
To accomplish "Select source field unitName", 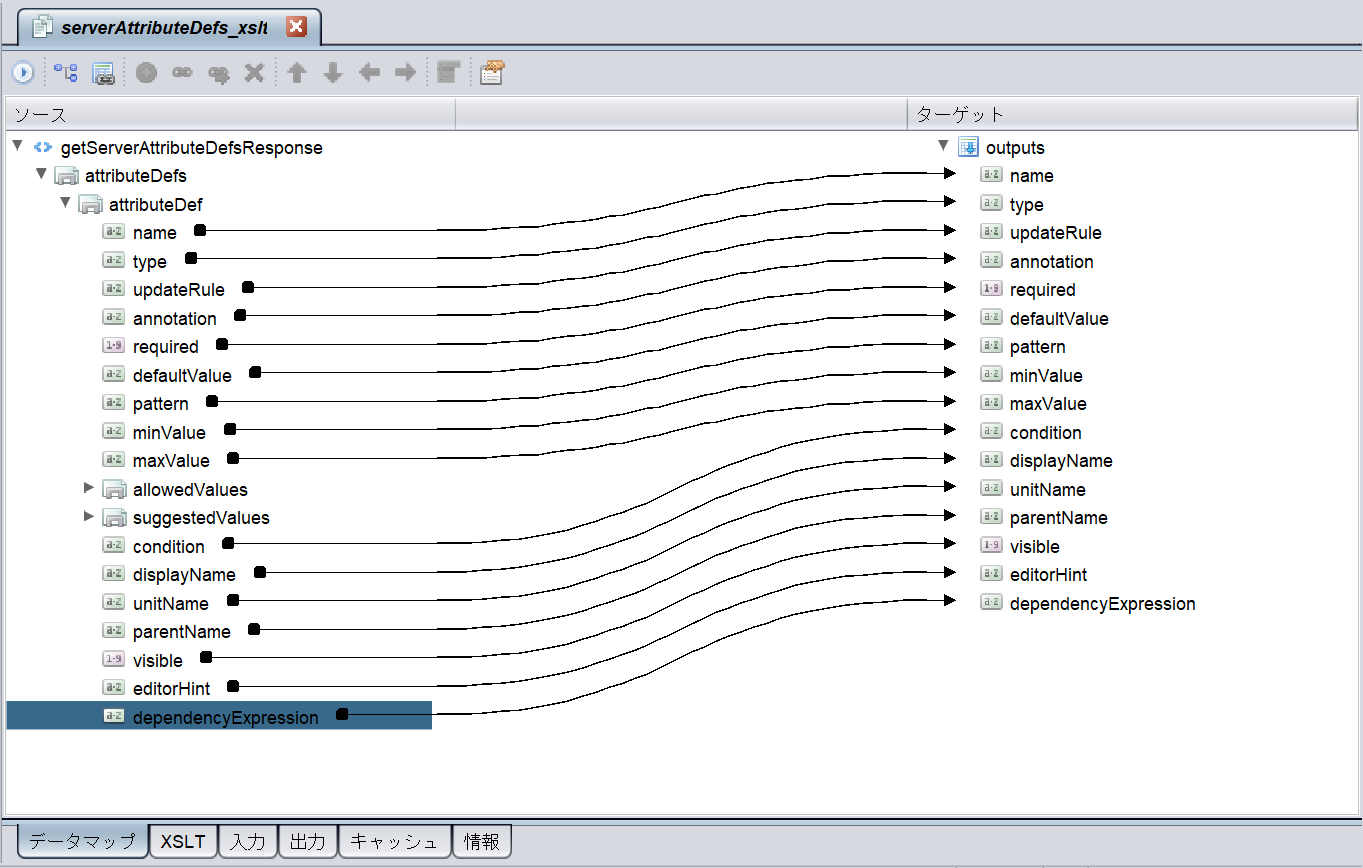I will click(171, 603).
